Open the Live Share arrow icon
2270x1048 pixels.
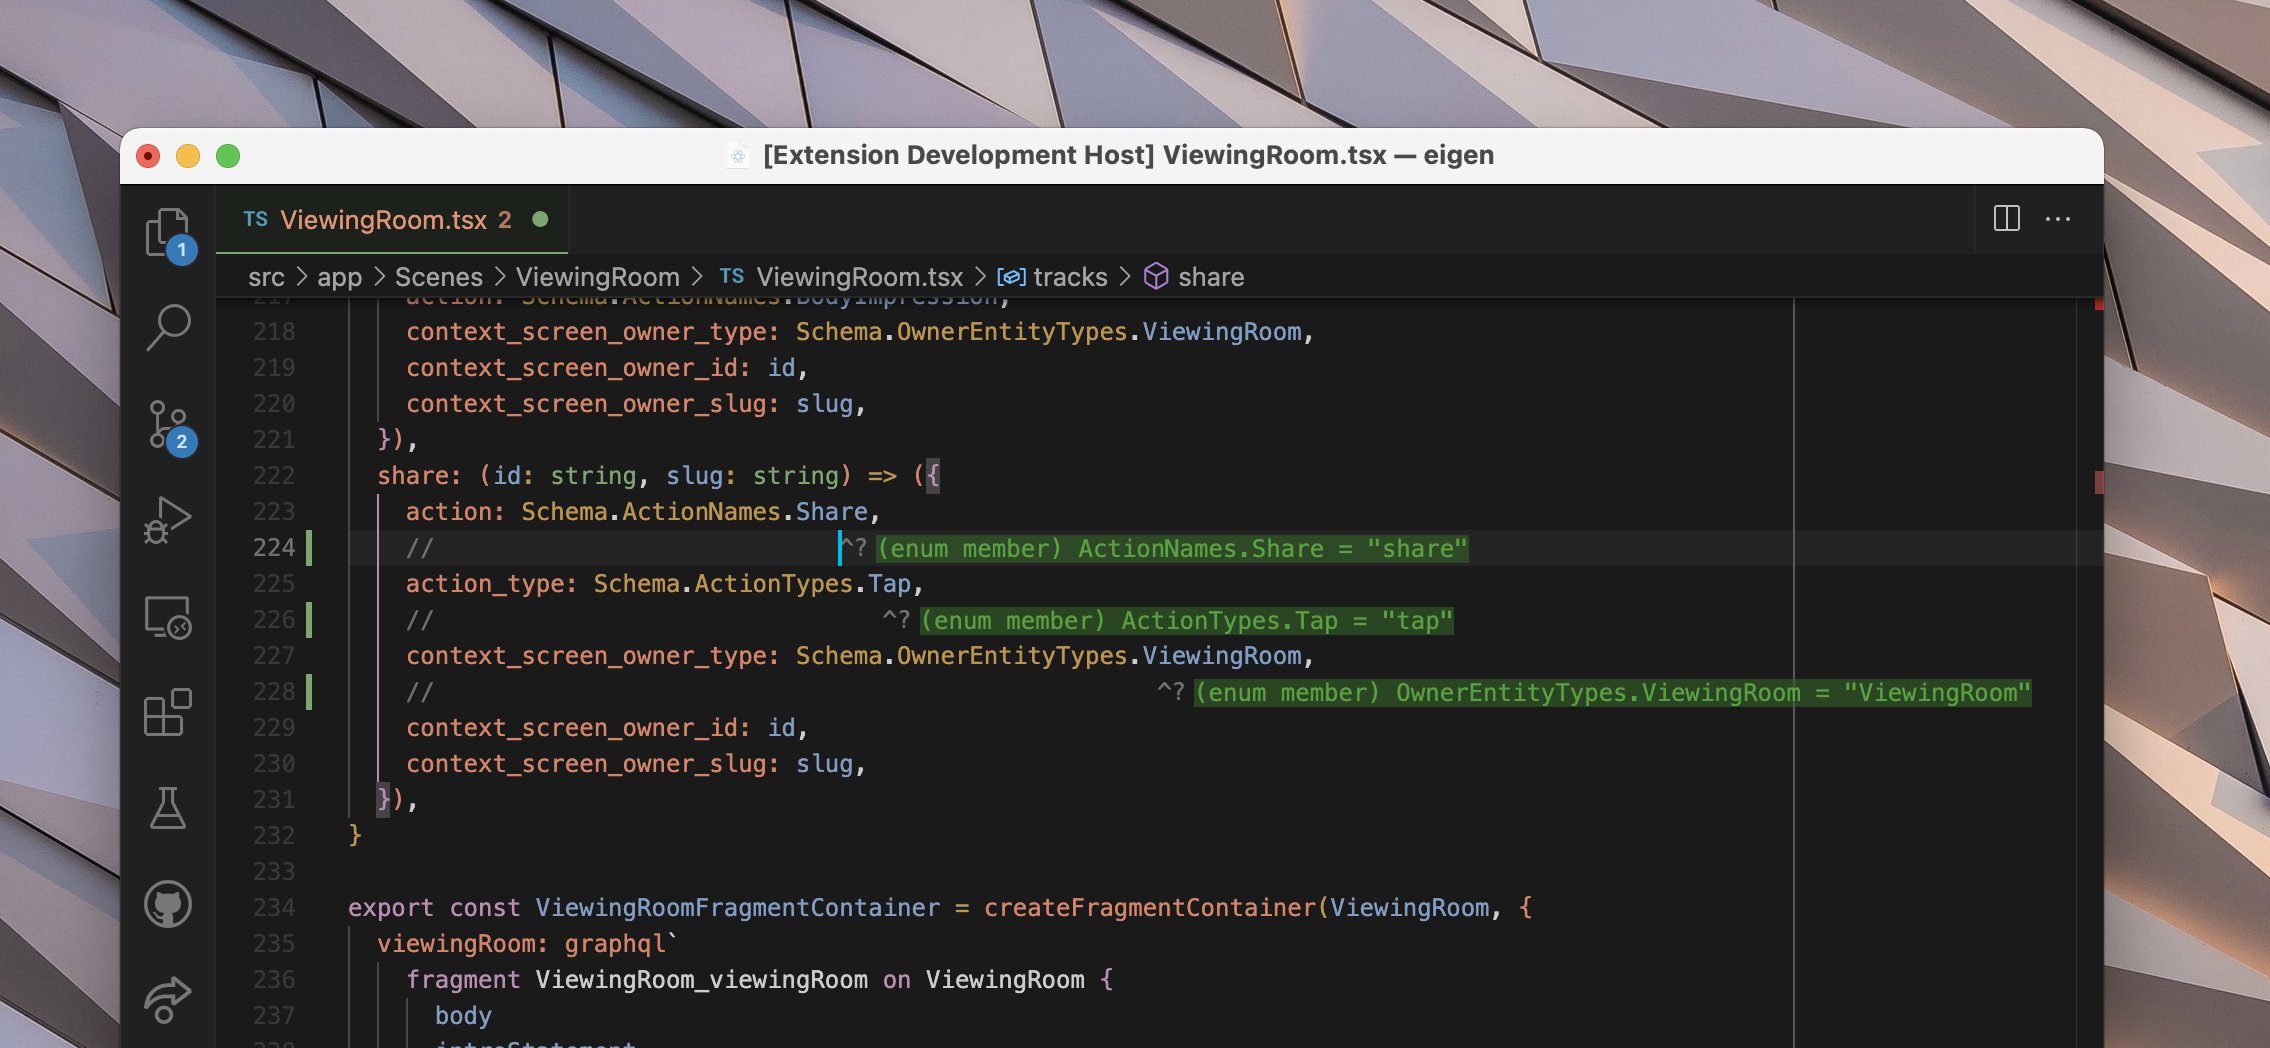pyautogui.click(x=168, y=999)
